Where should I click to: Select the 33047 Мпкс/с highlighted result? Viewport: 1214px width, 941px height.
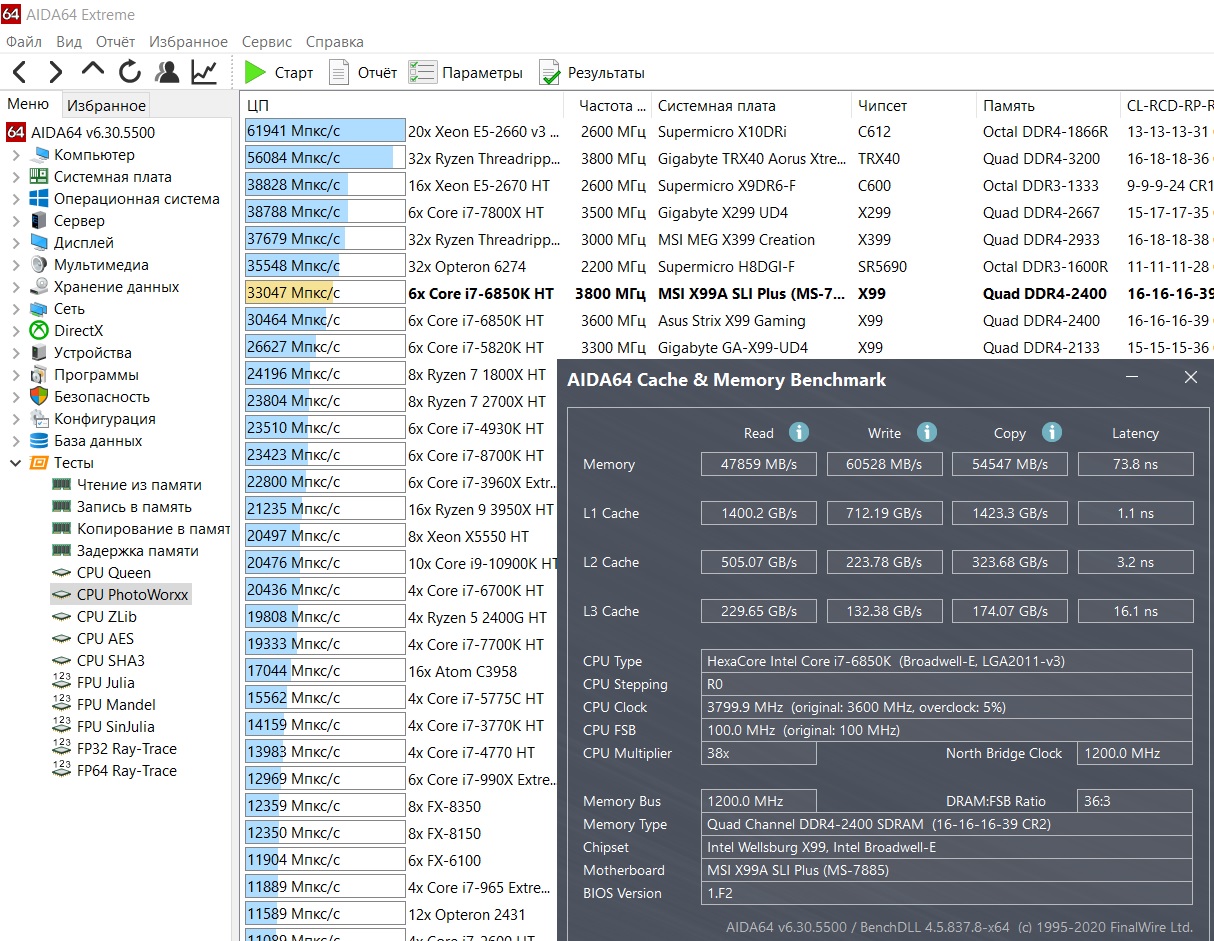coord(325,293)
